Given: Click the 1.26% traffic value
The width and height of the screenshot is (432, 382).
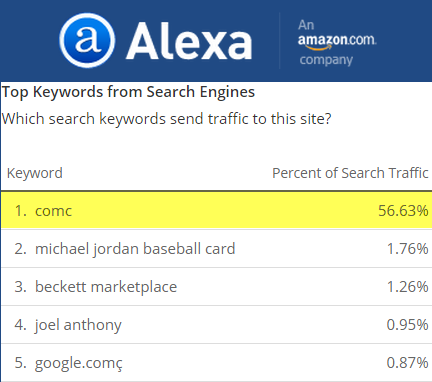Looking at the screenshot, I should pyautogui.click(x=407, y=287).
